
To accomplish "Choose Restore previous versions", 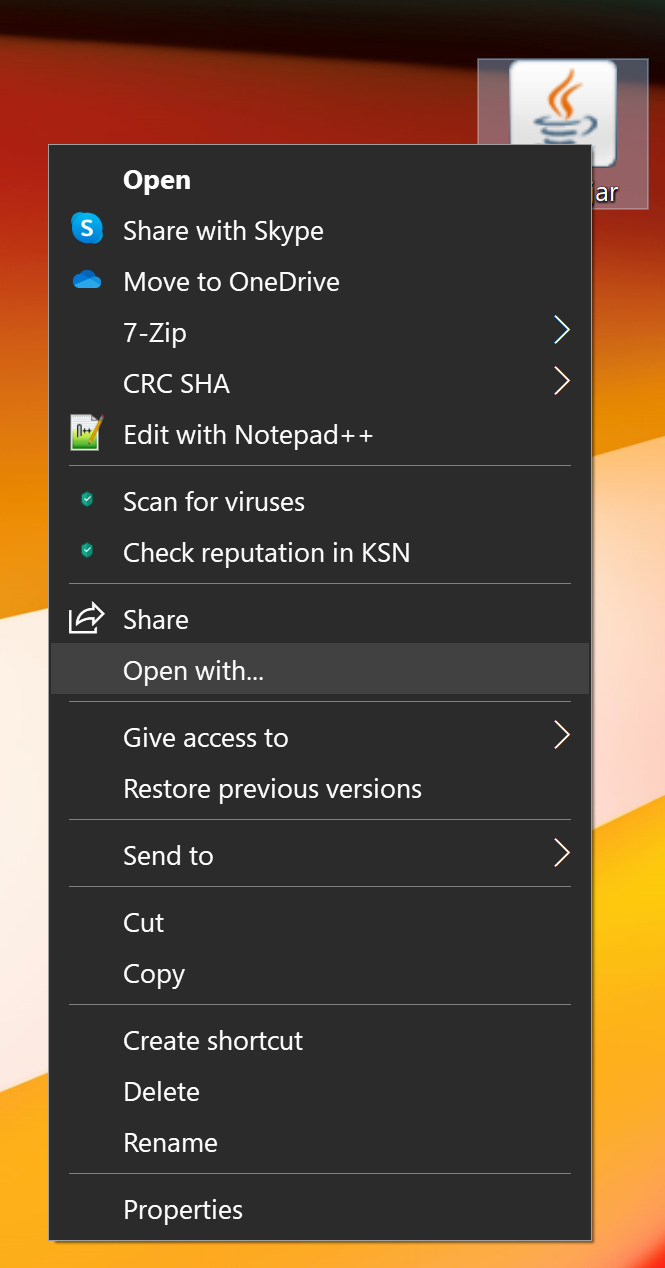I will click(x=320, y=789).
